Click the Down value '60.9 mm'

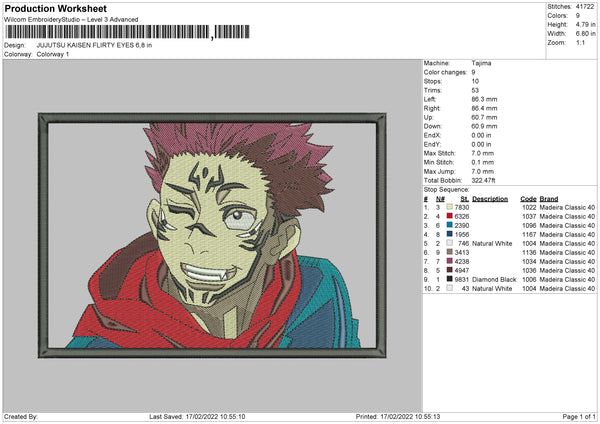click(x=484, y=126)
